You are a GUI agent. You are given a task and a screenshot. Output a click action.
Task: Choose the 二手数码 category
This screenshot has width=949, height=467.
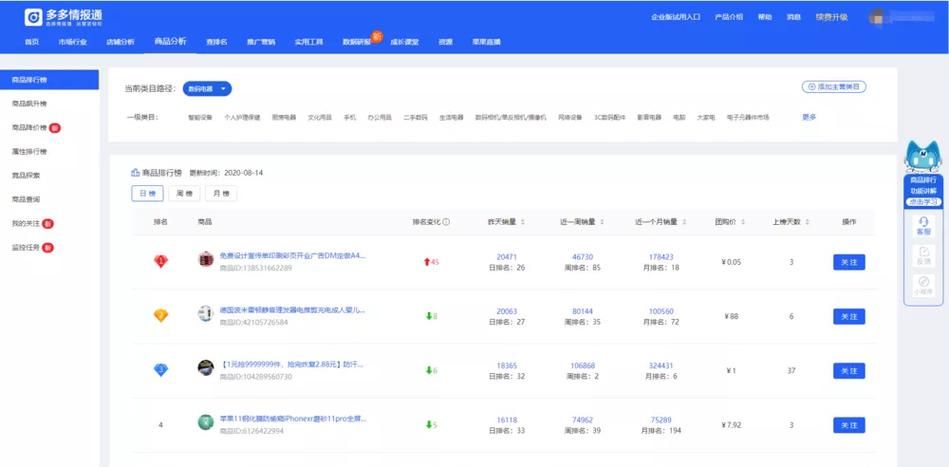click(415, 117)
